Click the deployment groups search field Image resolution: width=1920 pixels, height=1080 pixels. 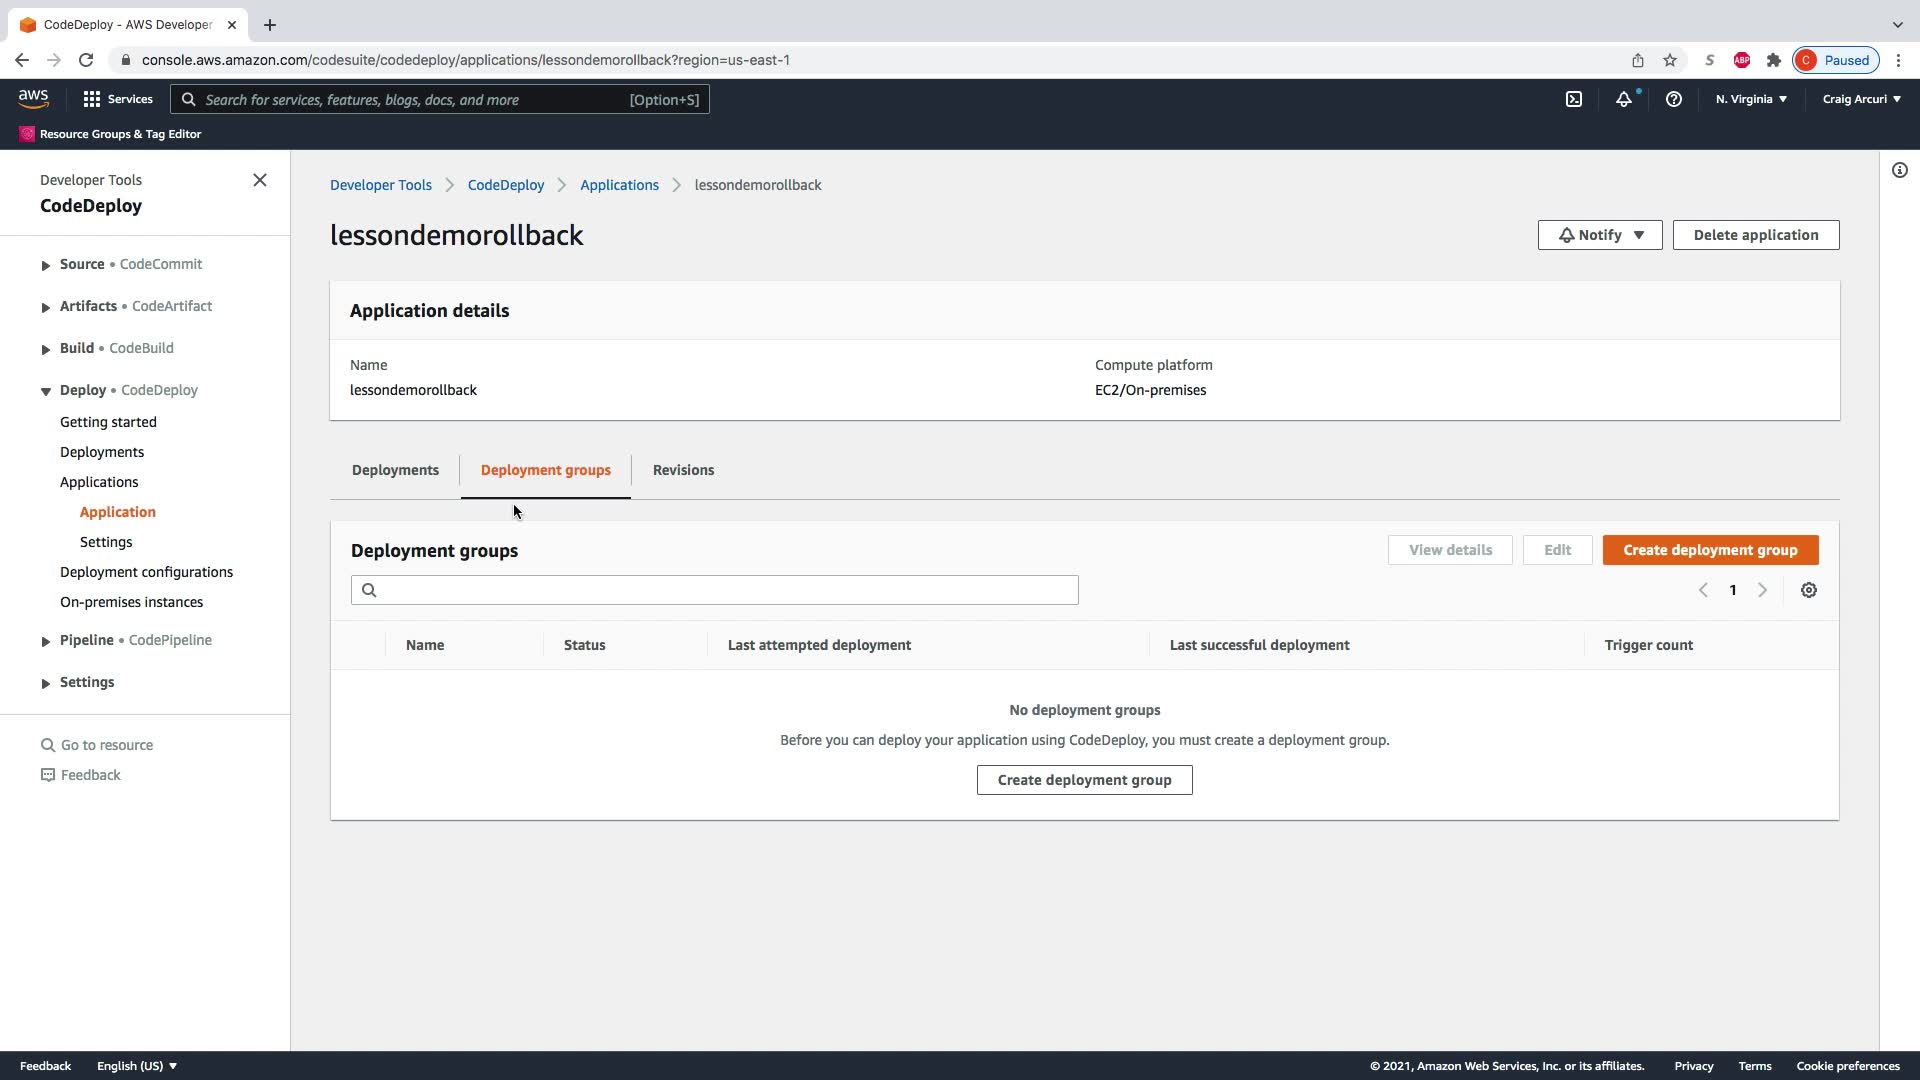714,590
